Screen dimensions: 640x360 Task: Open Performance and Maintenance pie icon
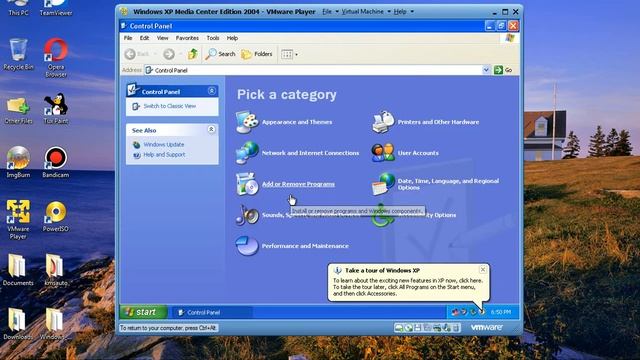247,246
